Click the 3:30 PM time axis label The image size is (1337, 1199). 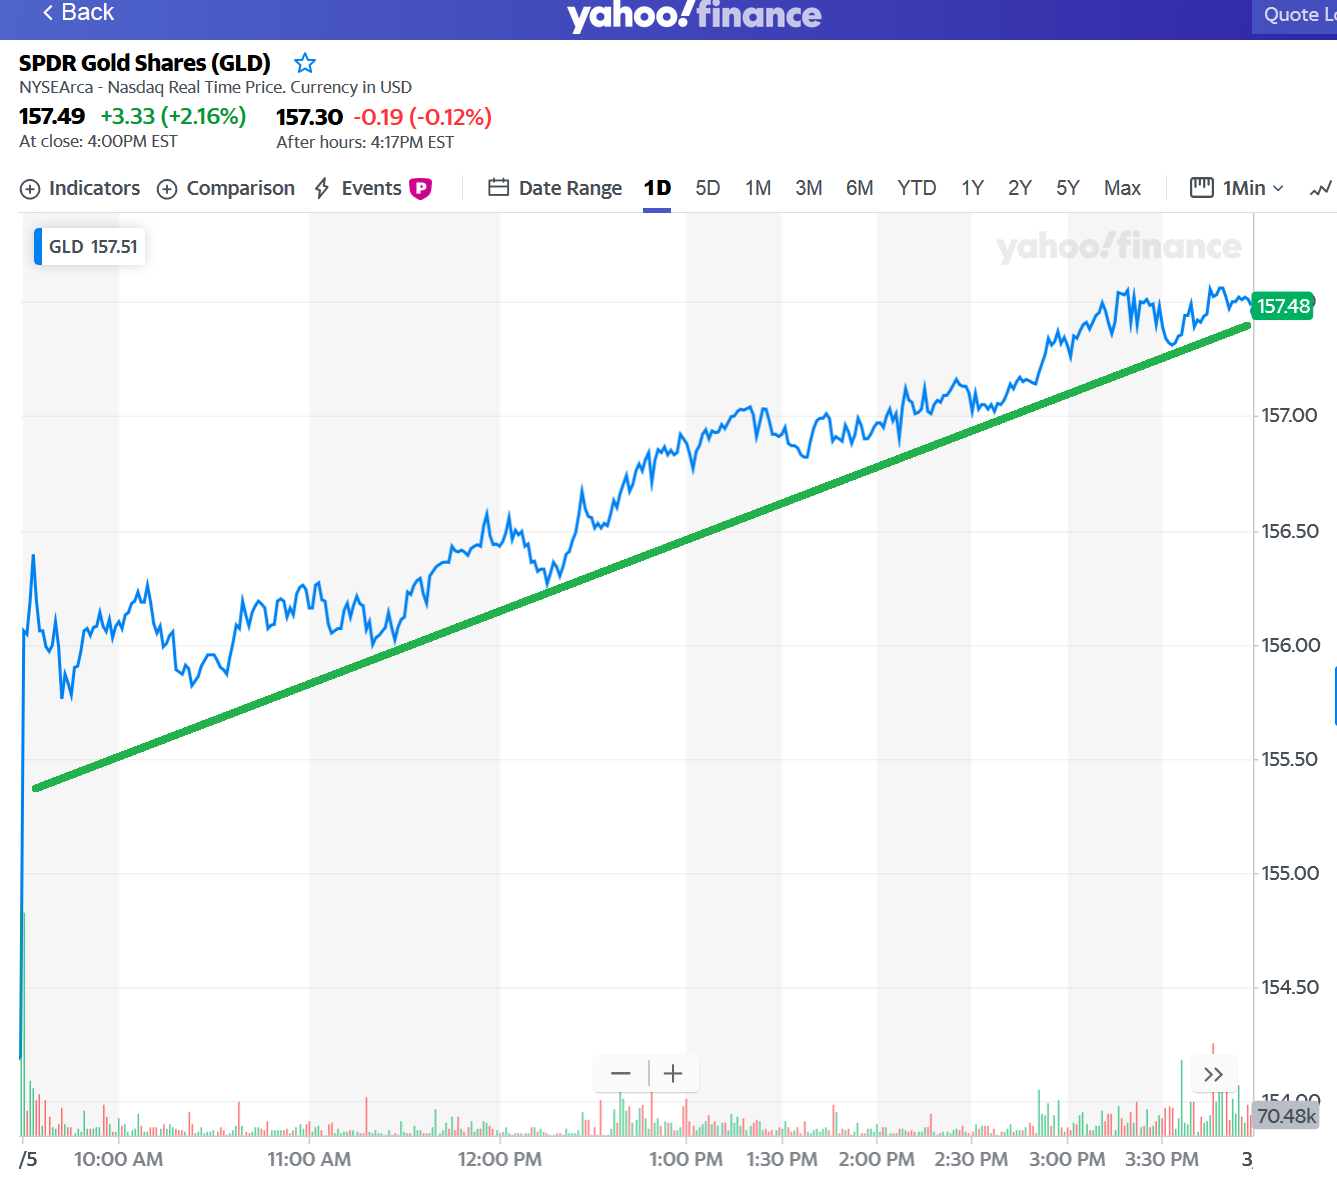tap(1162, 1159)
